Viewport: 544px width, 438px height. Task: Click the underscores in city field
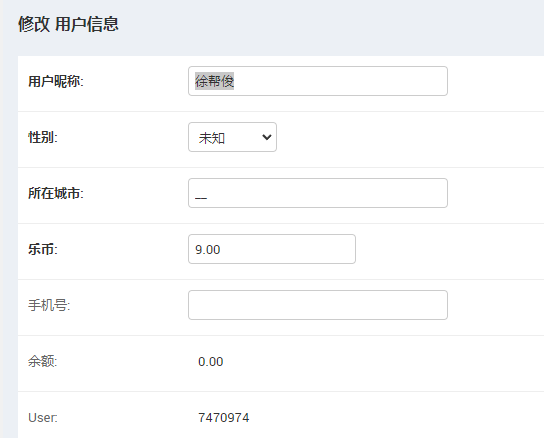(201, 198)
